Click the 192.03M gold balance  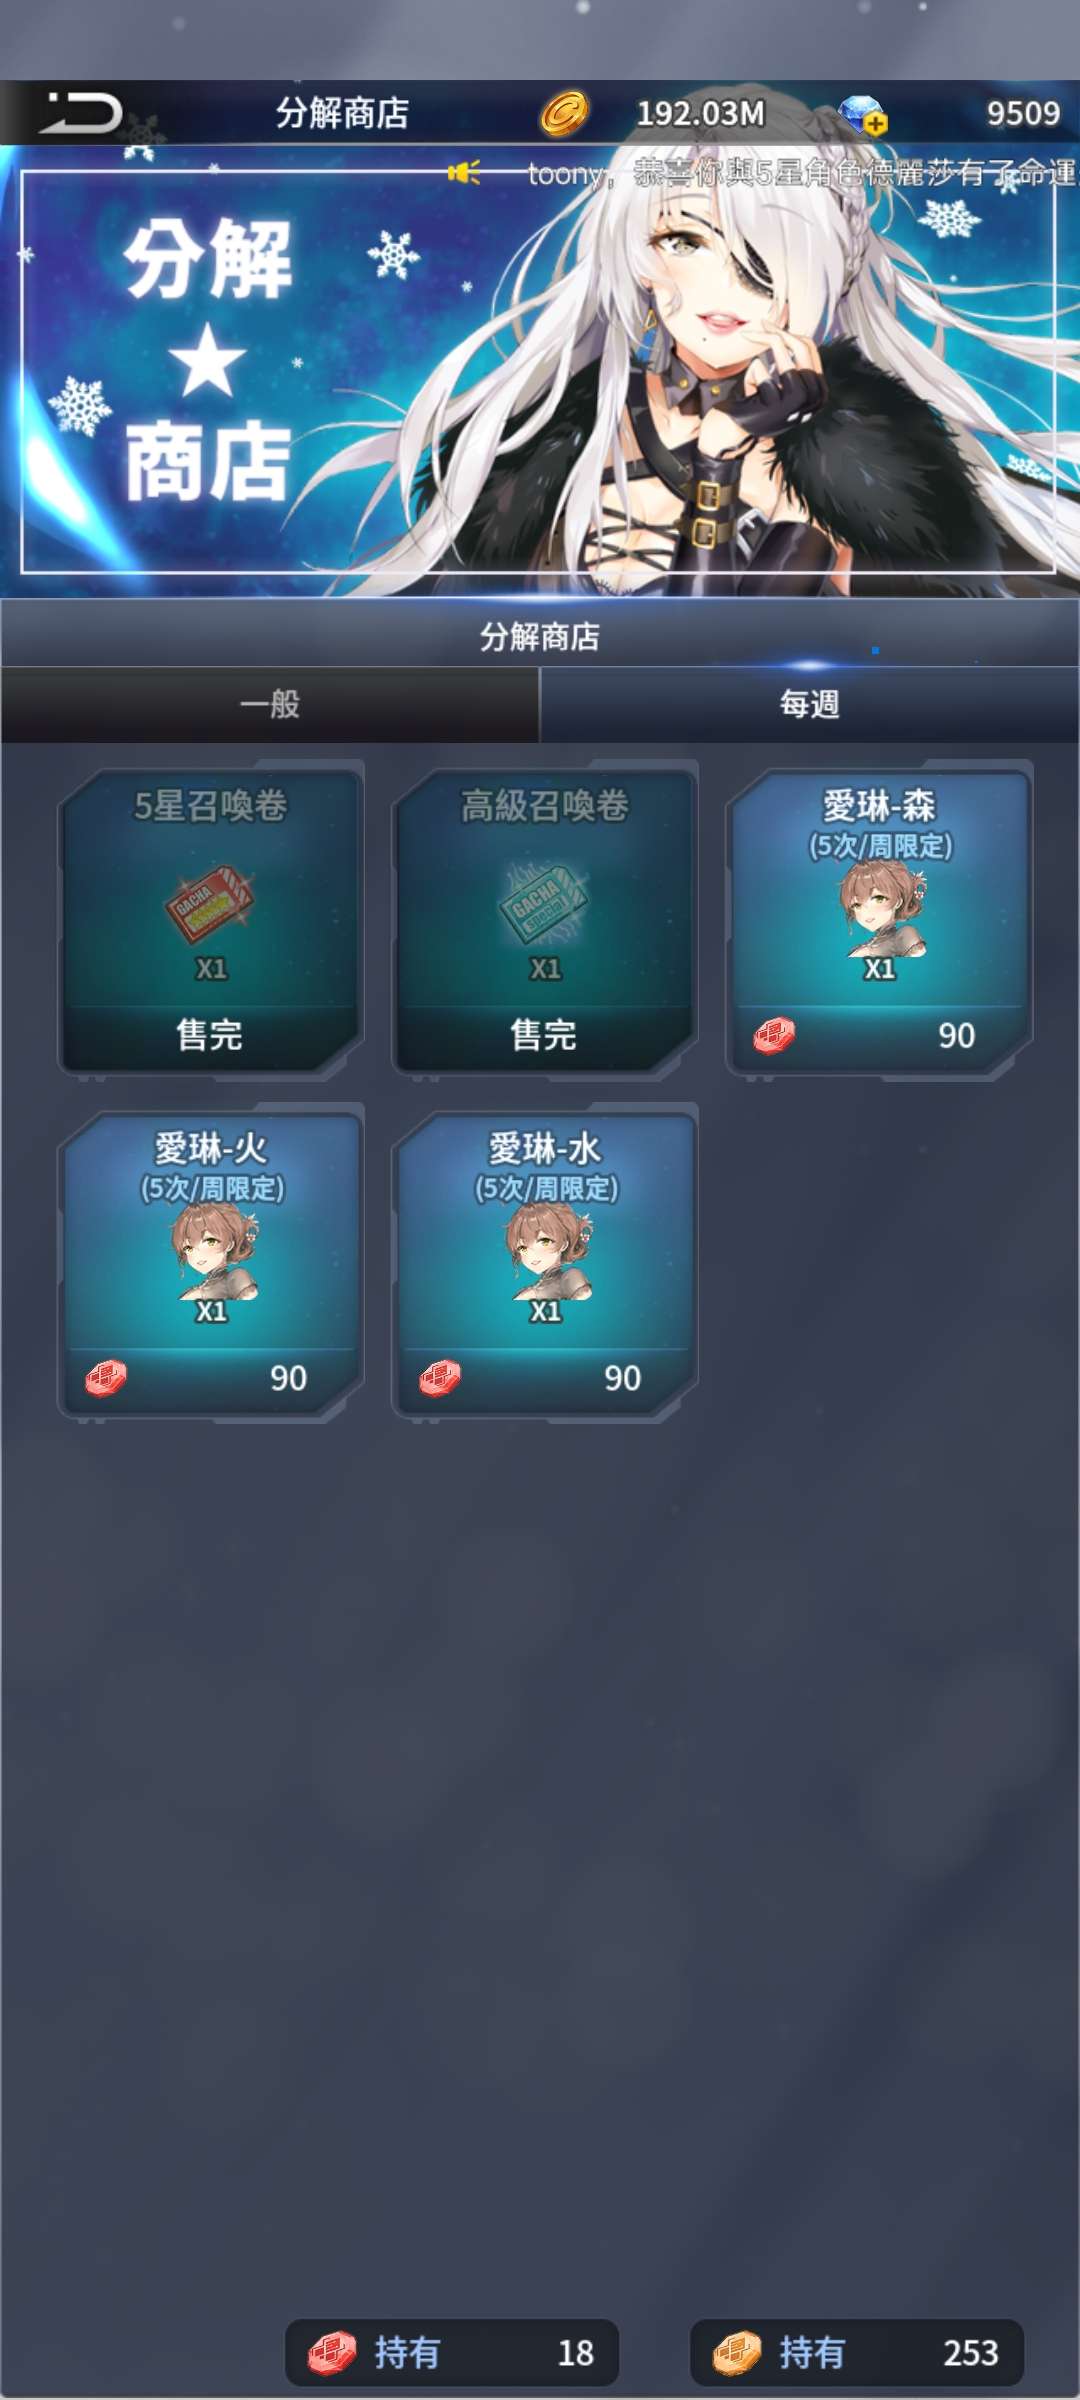700,114
